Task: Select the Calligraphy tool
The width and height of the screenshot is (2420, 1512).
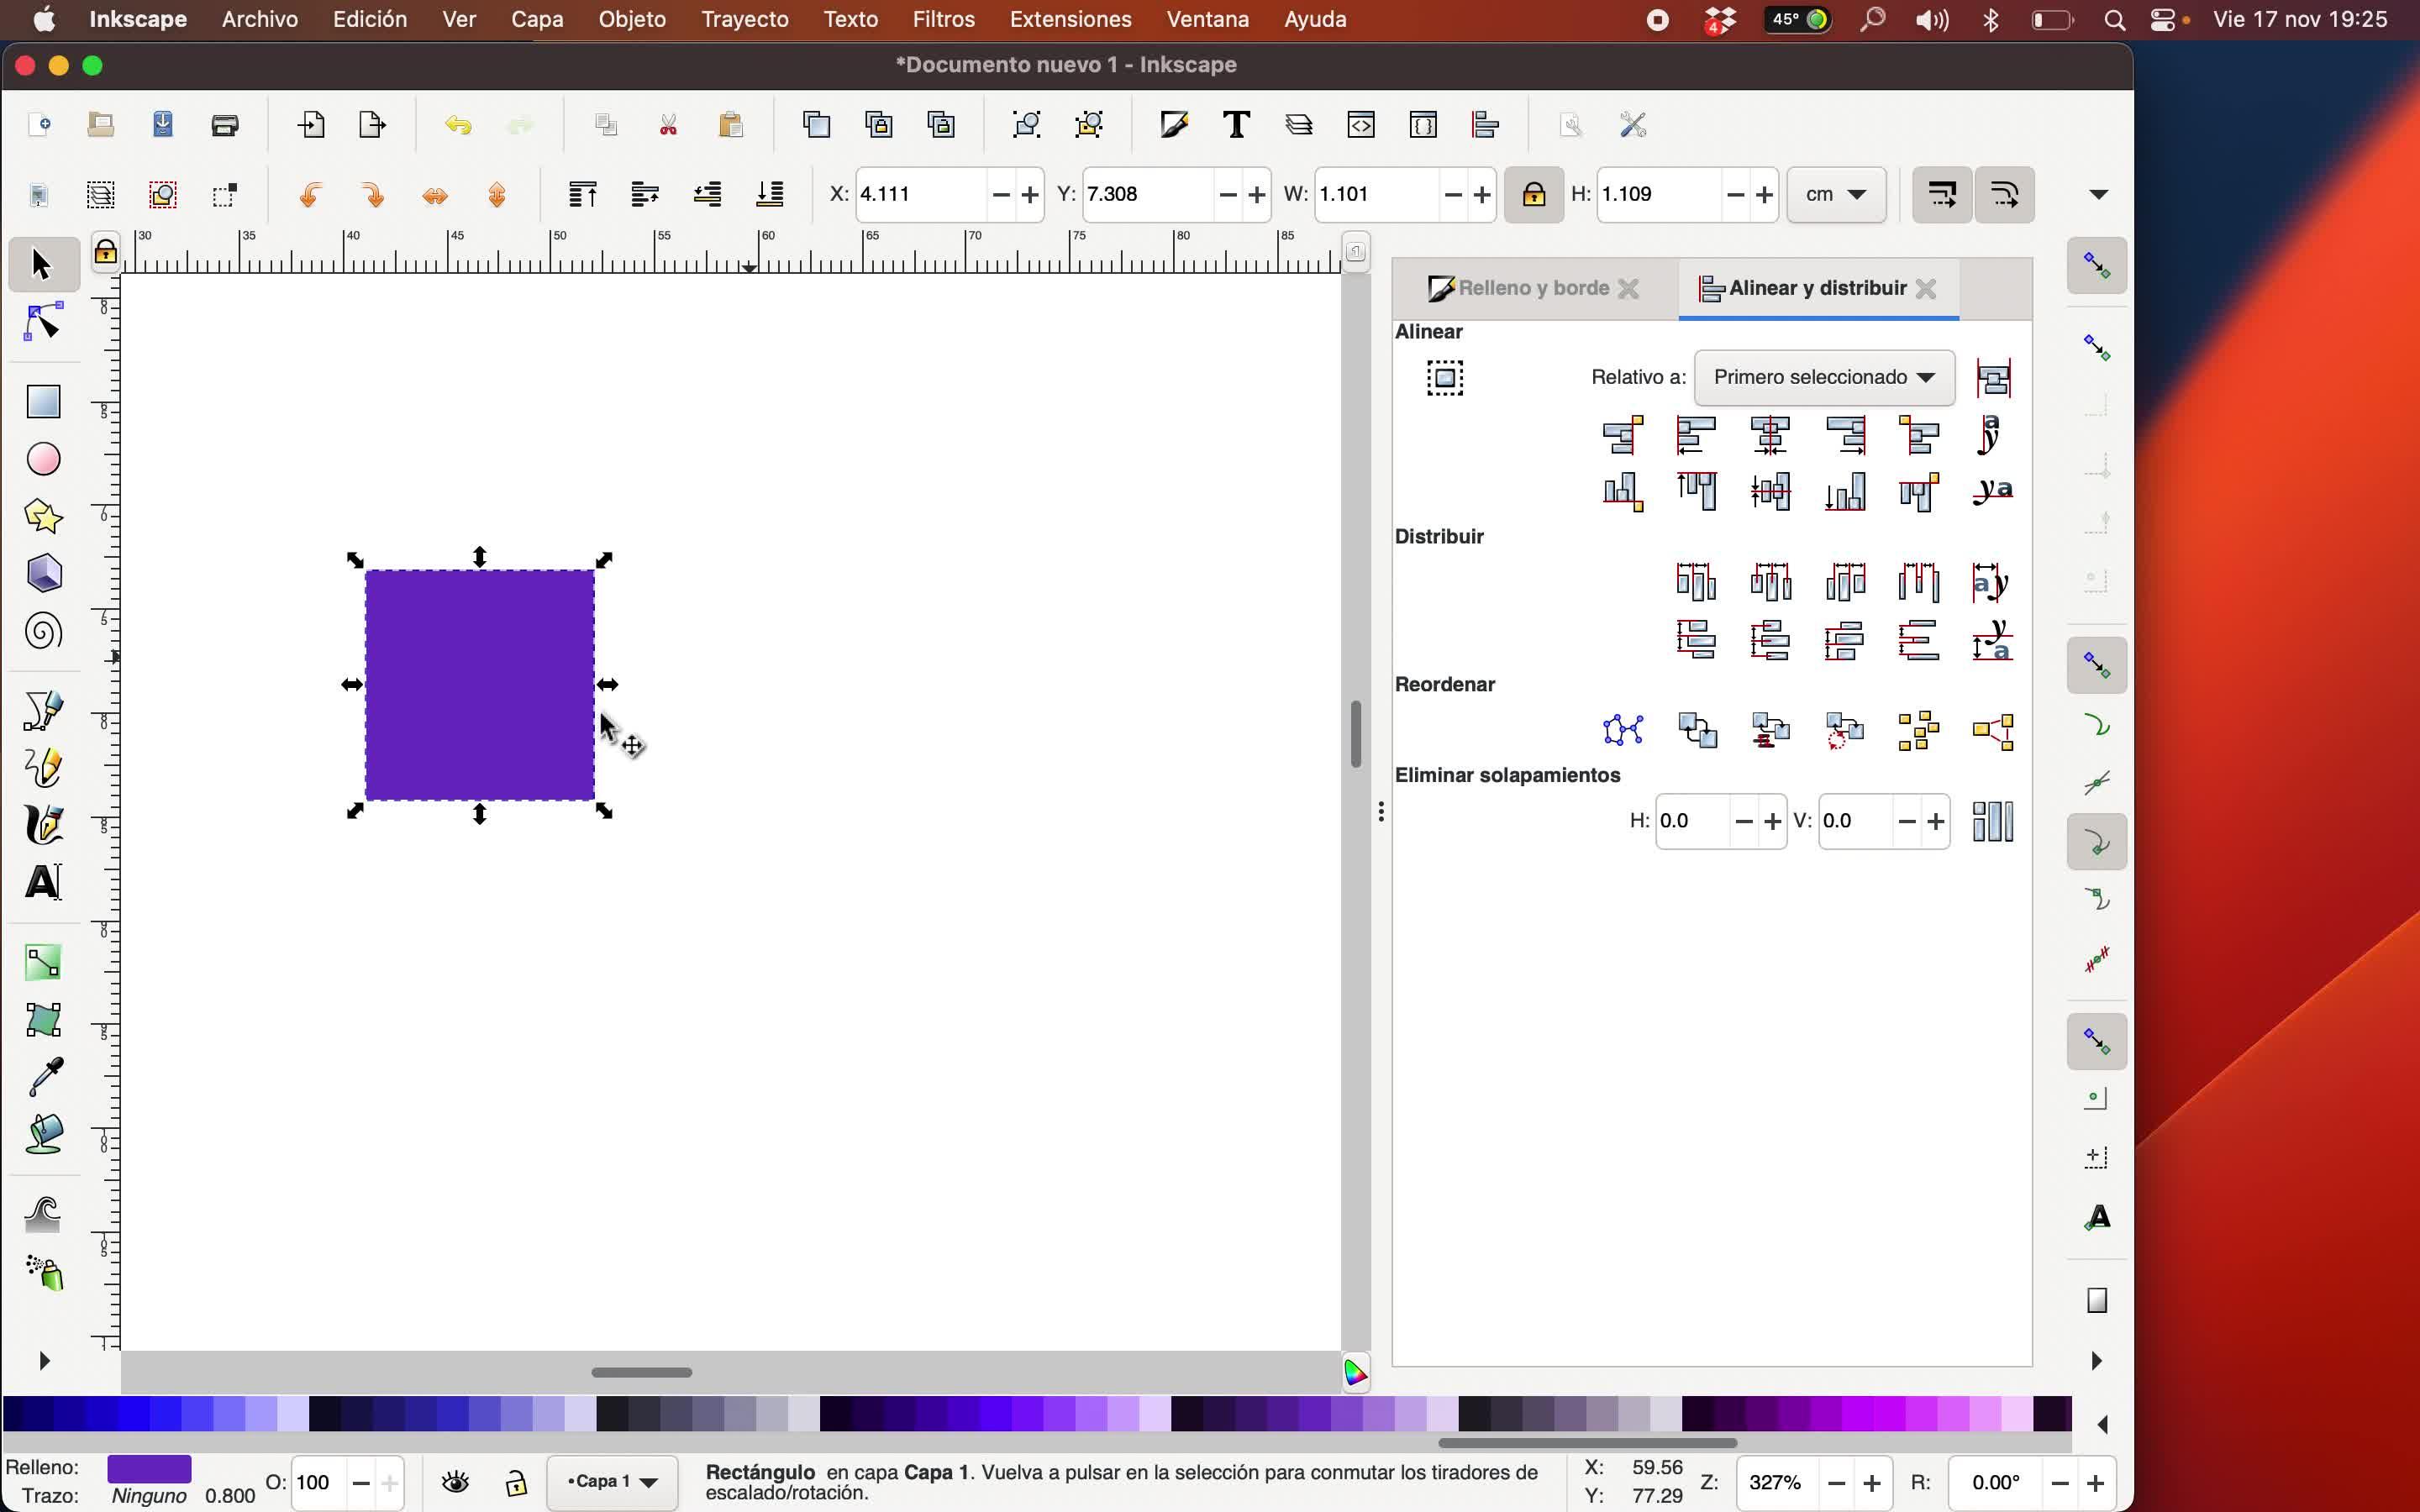Action: point(43,826)
